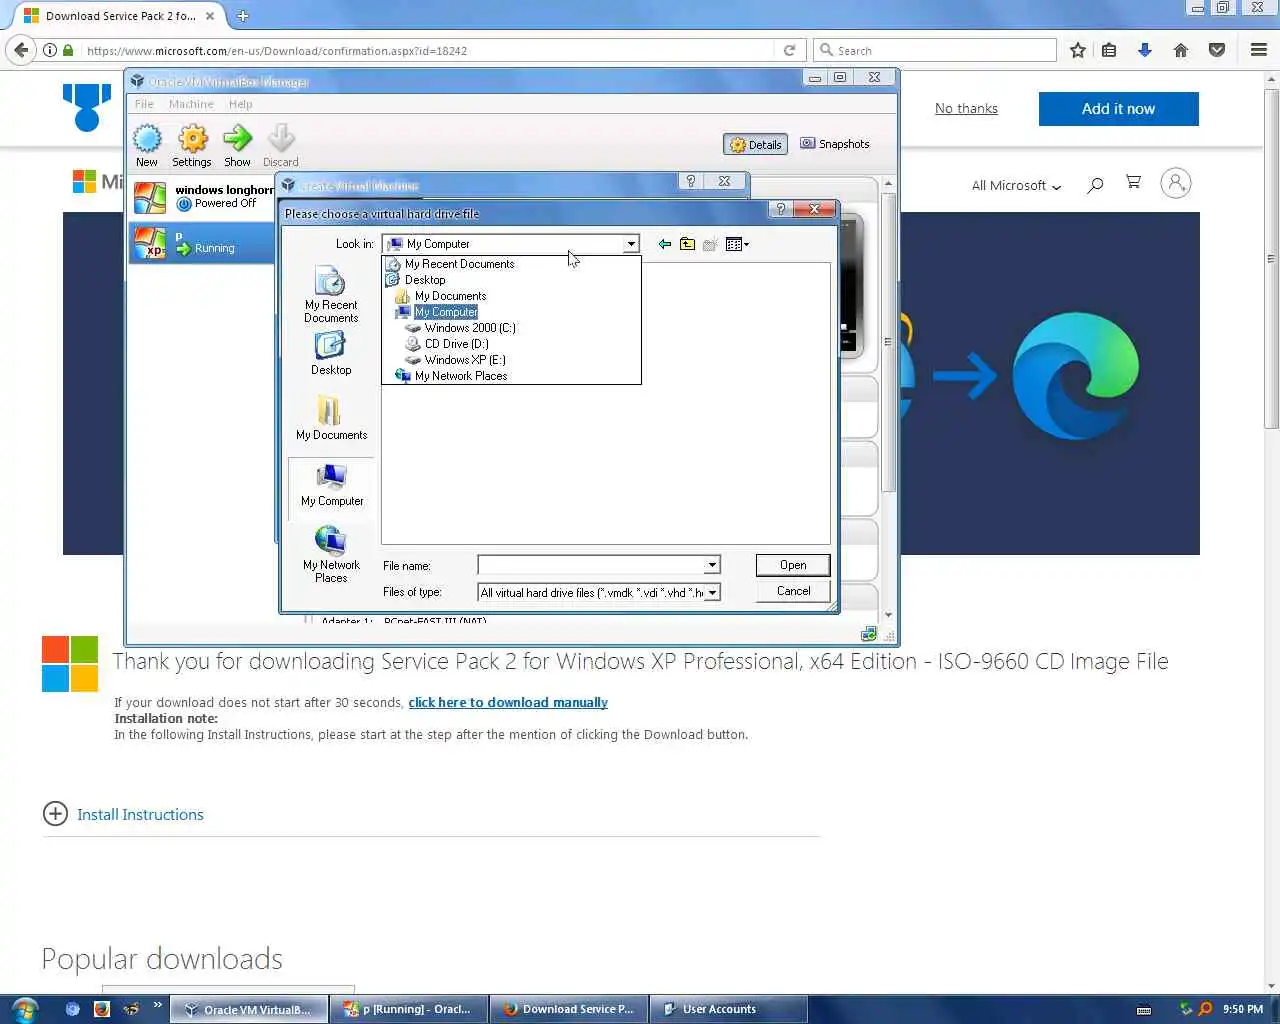Open the Microsoft shopping cart
The height and width of the screenshot is (1024, 1280).
coord(1133,182)
